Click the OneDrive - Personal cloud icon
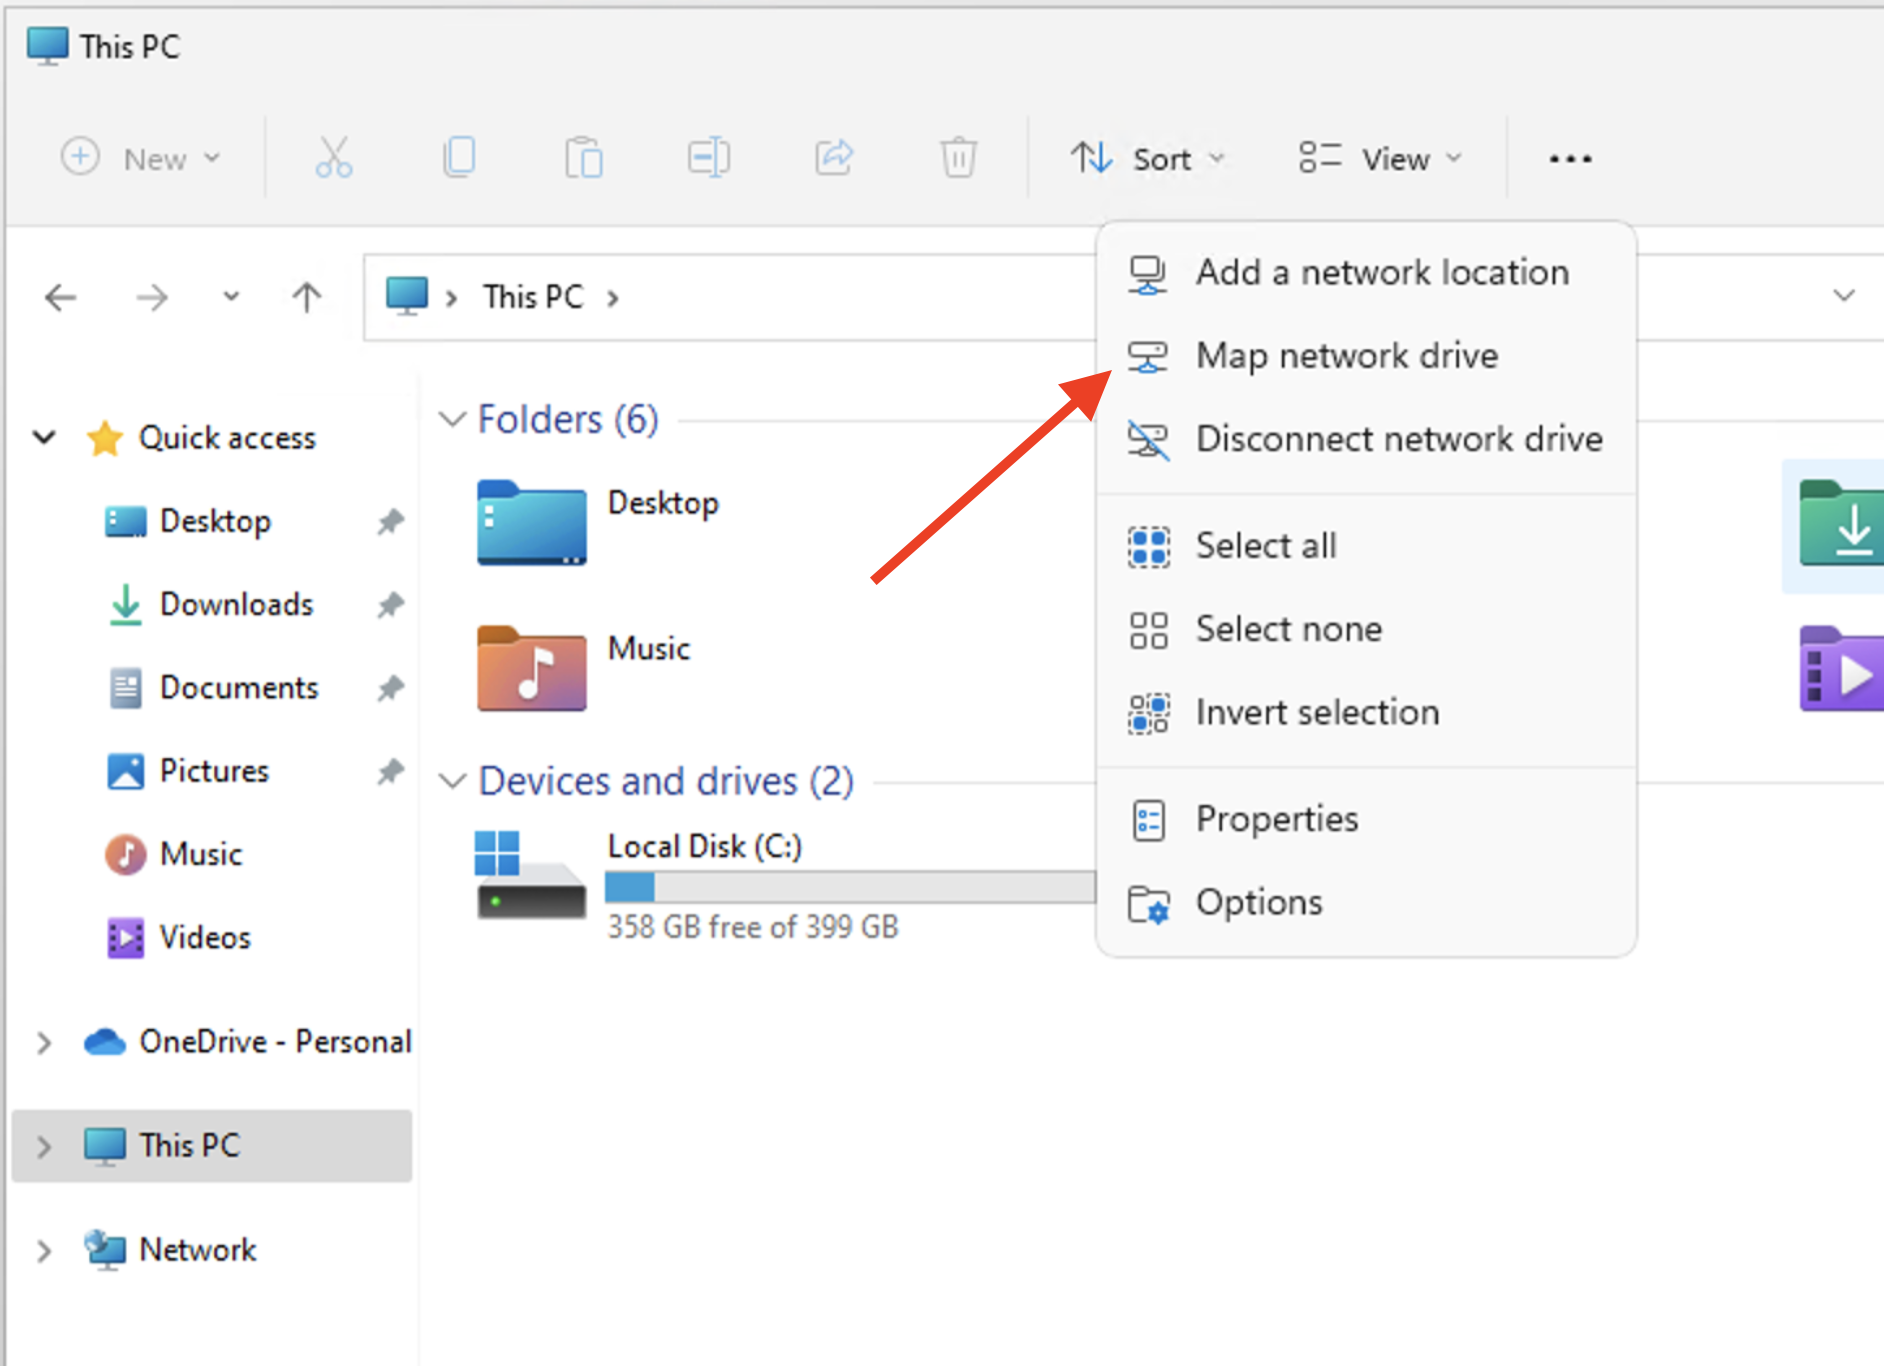 [104, 1042]
